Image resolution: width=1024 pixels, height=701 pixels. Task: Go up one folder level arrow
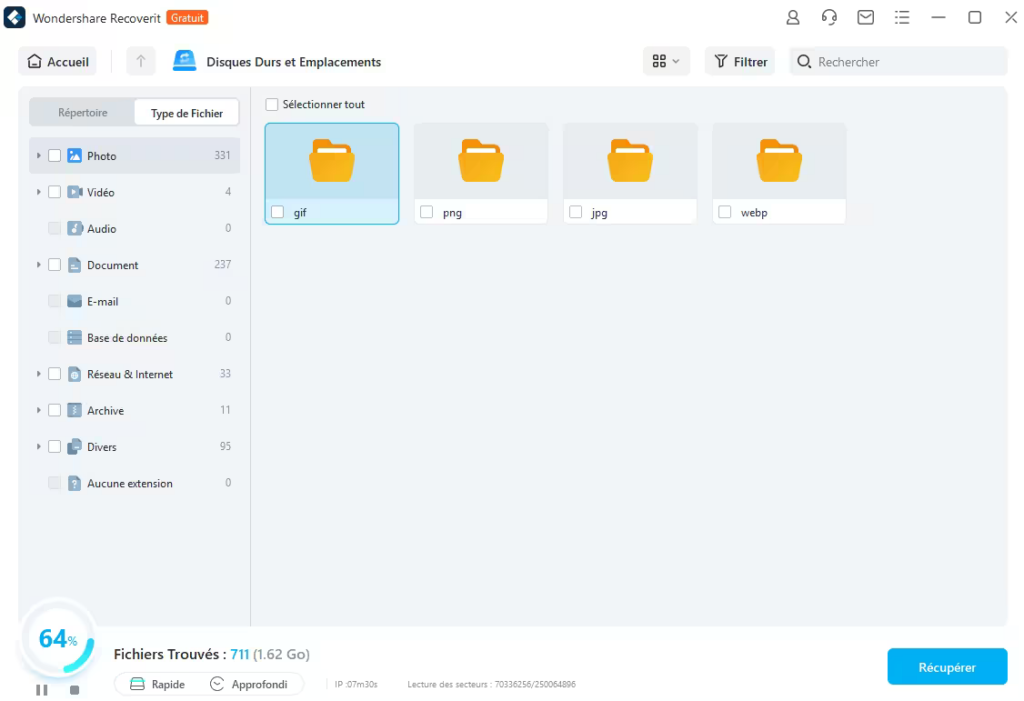click(x=140, y=62)
